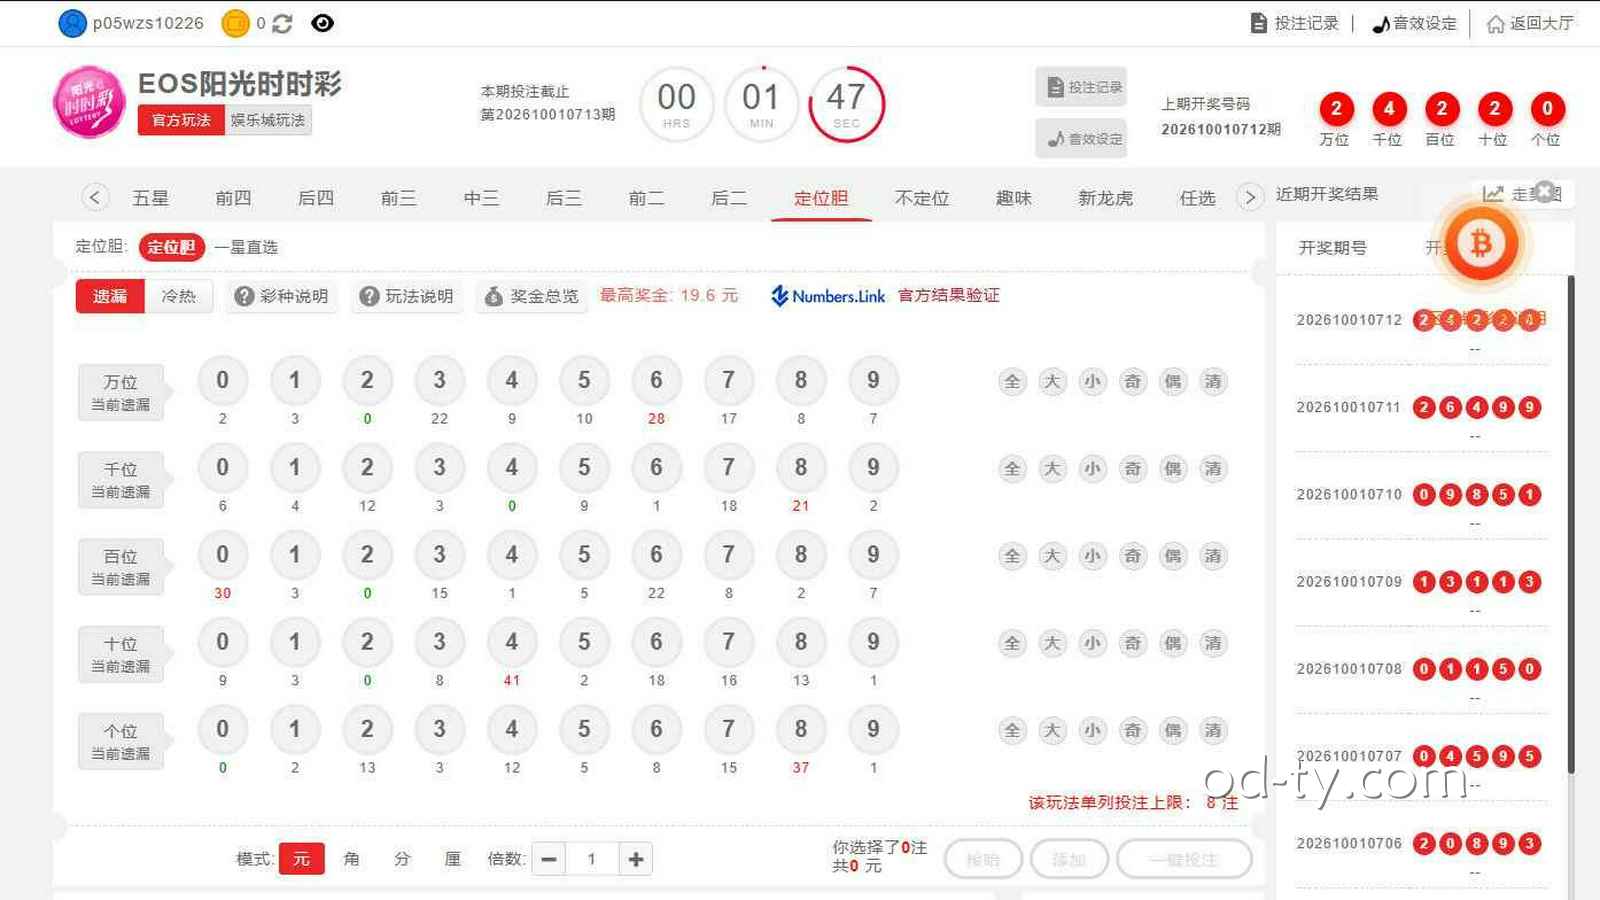This screenshot has height=900, width=1600.
Task: Open 彩种说明 help
Action: (x=281, y=296)
